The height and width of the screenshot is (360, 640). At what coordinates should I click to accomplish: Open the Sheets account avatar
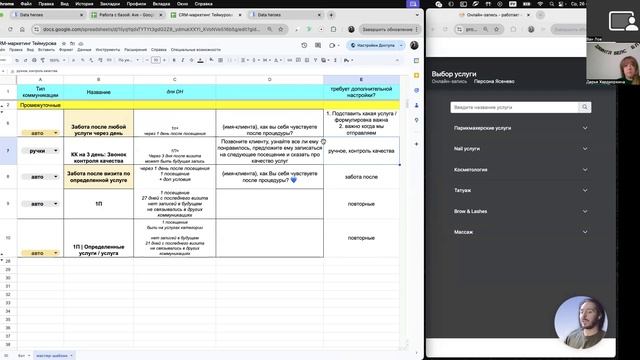point(414,45)
